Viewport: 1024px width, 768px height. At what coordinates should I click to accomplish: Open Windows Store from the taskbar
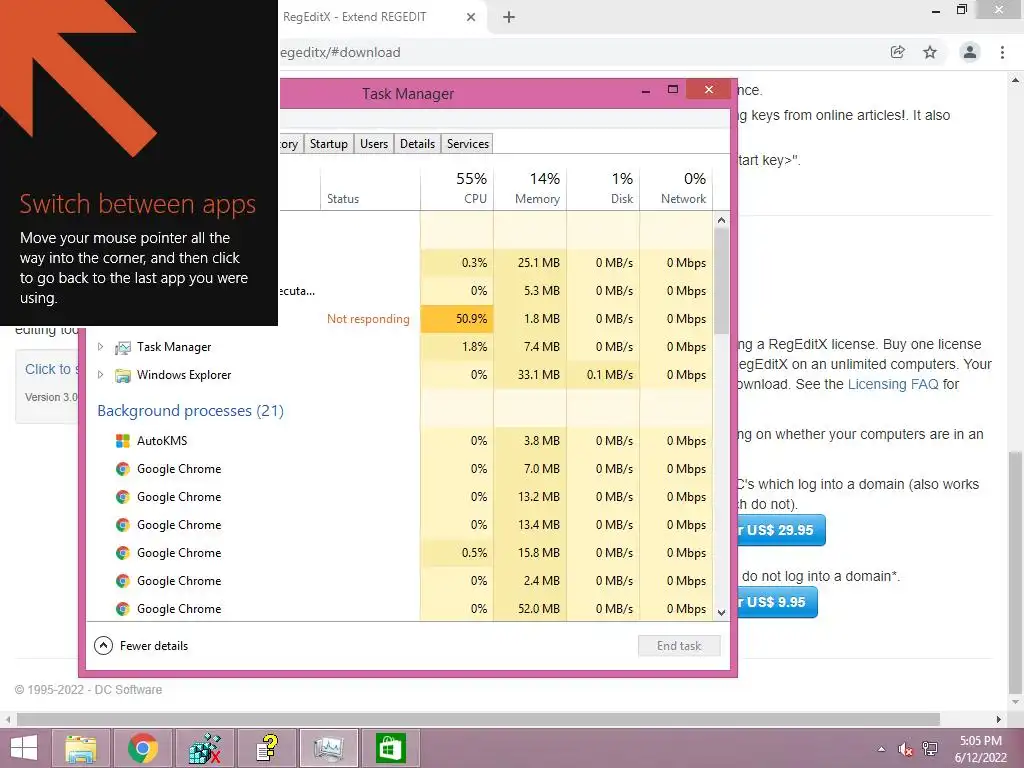391,748
